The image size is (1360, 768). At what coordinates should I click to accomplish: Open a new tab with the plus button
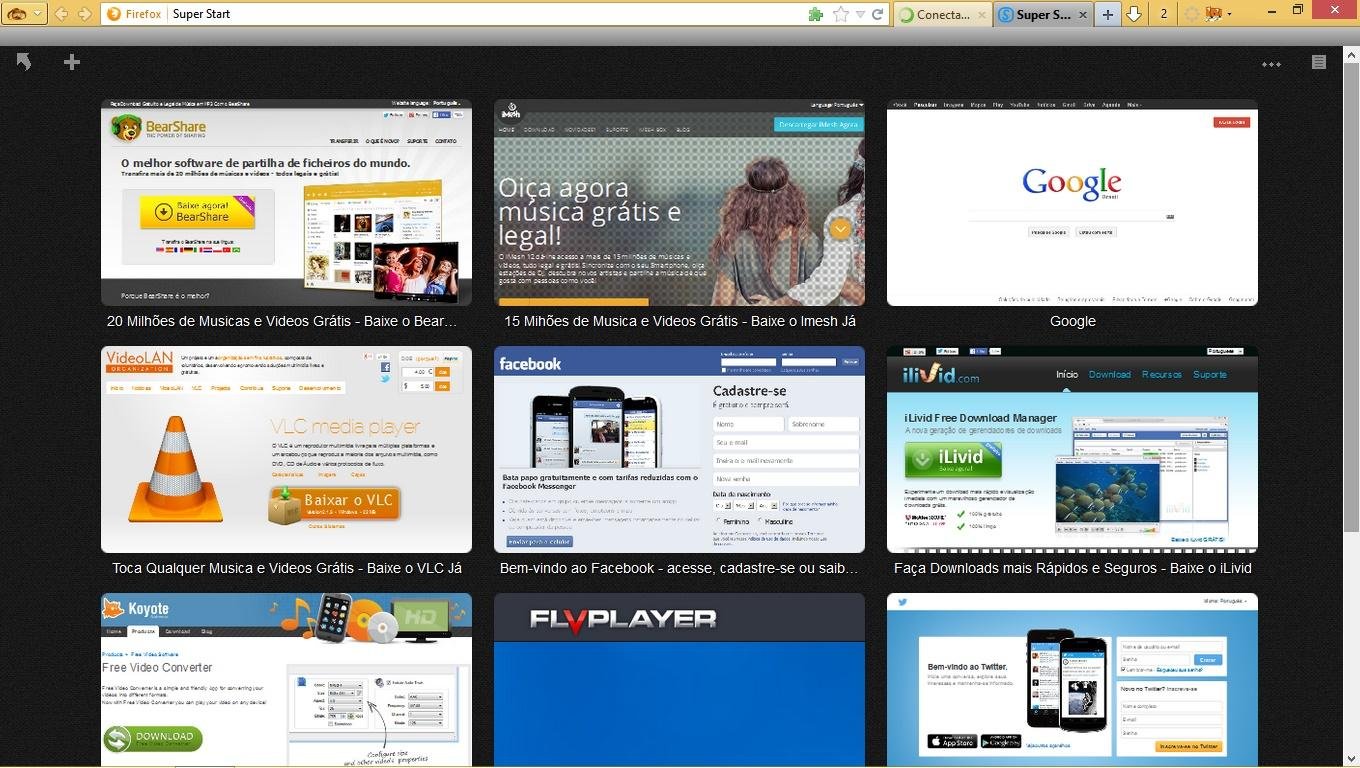[1107, 14]
